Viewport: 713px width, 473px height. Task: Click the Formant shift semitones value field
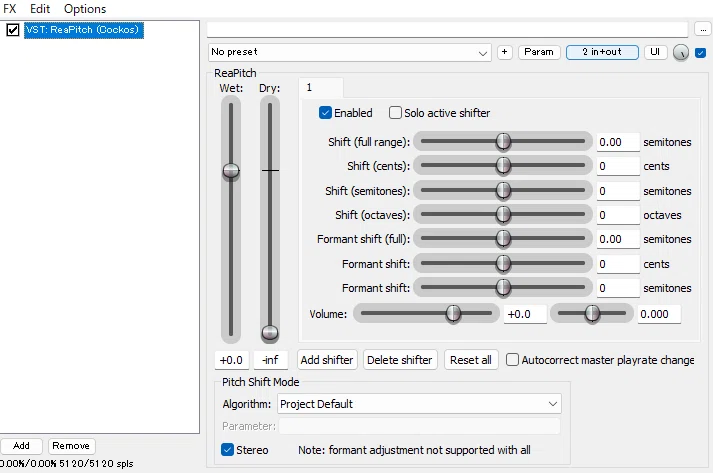tap(618, 288)
